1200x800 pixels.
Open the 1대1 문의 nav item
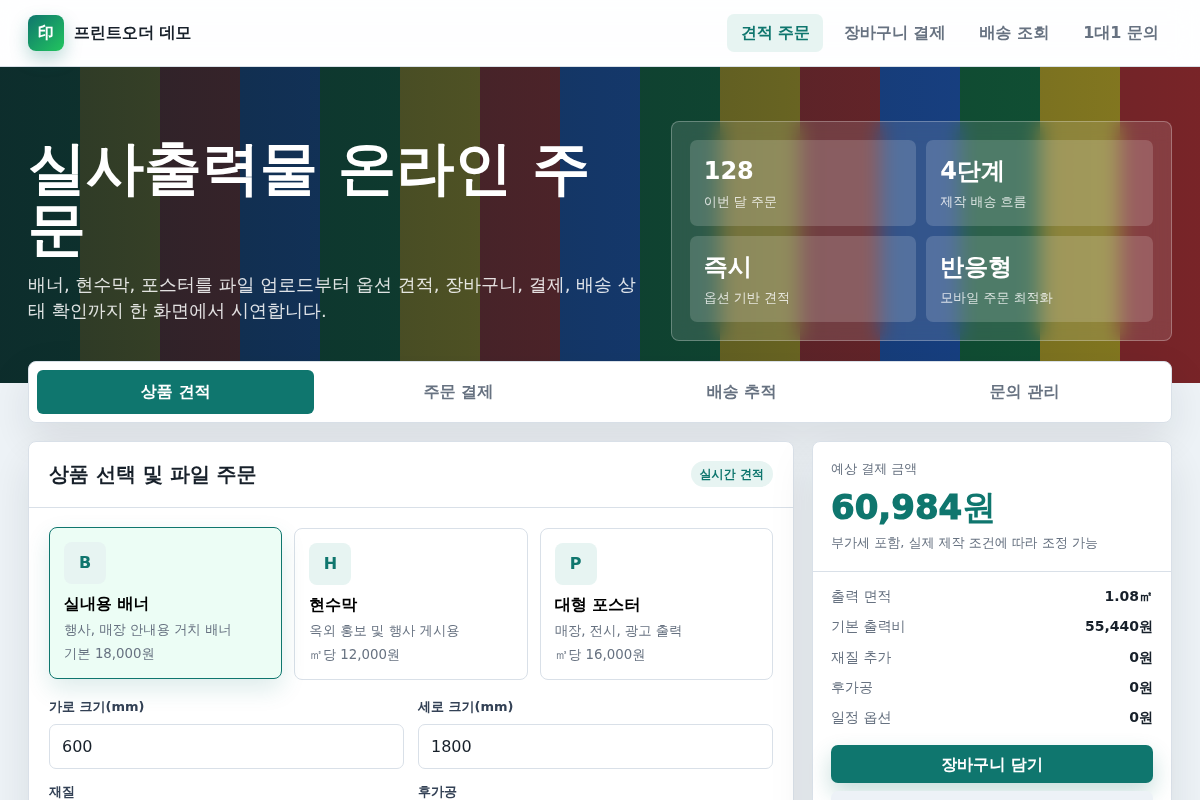pos(1120,33)
